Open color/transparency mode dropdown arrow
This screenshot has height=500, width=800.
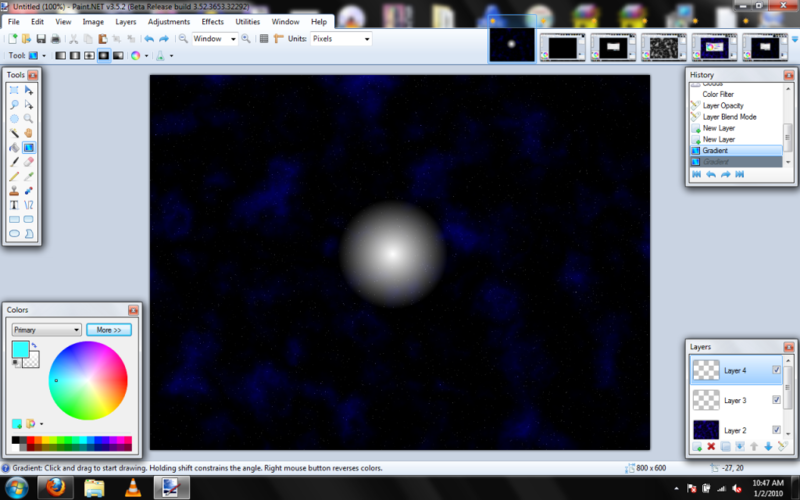click(x=146, y=56)
